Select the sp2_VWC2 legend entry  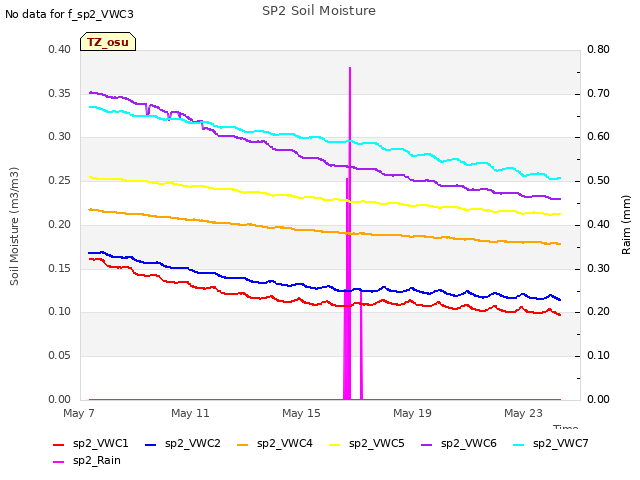[183, 443]
